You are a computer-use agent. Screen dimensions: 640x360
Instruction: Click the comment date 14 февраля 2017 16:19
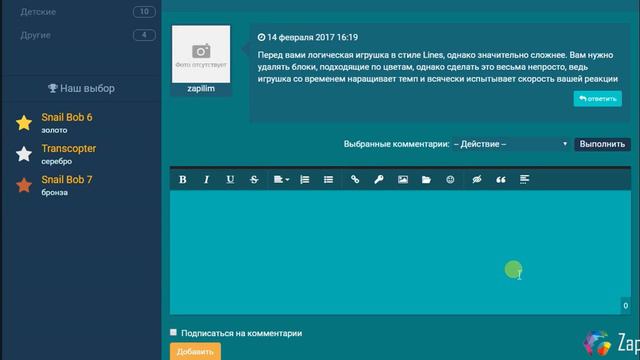[312, 37]
